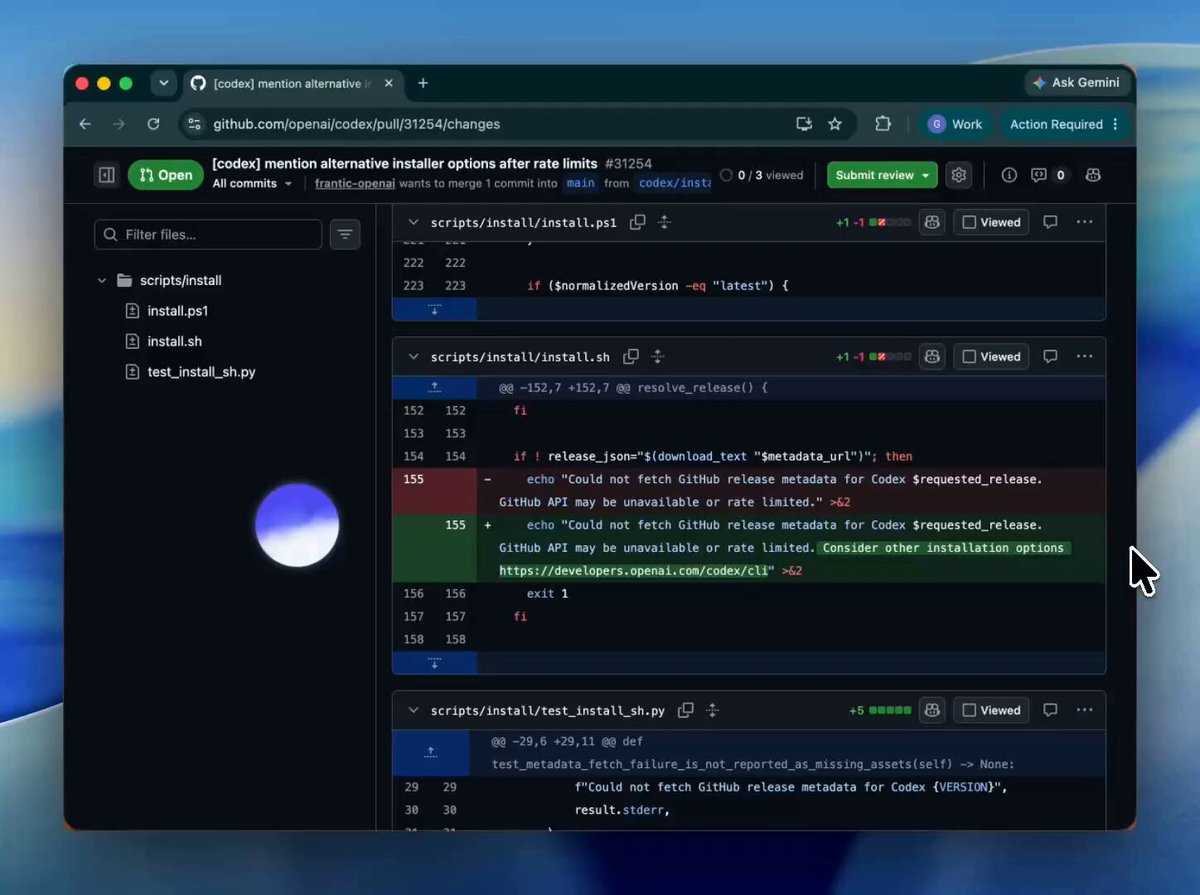Click the Submit review button
Image resolution: width=1200 pixels, height=895 pixels.
pos(882,175)
